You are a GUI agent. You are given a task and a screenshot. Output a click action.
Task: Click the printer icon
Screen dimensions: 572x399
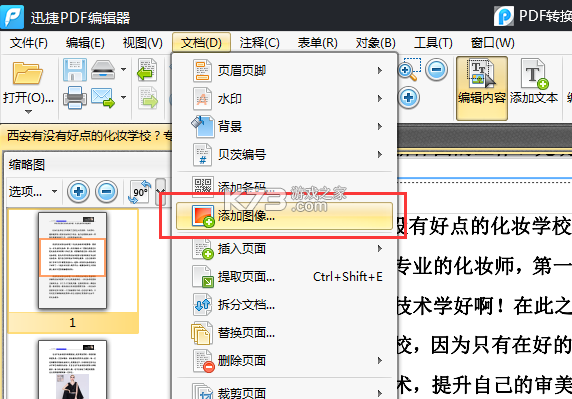(x=75, y=97)
